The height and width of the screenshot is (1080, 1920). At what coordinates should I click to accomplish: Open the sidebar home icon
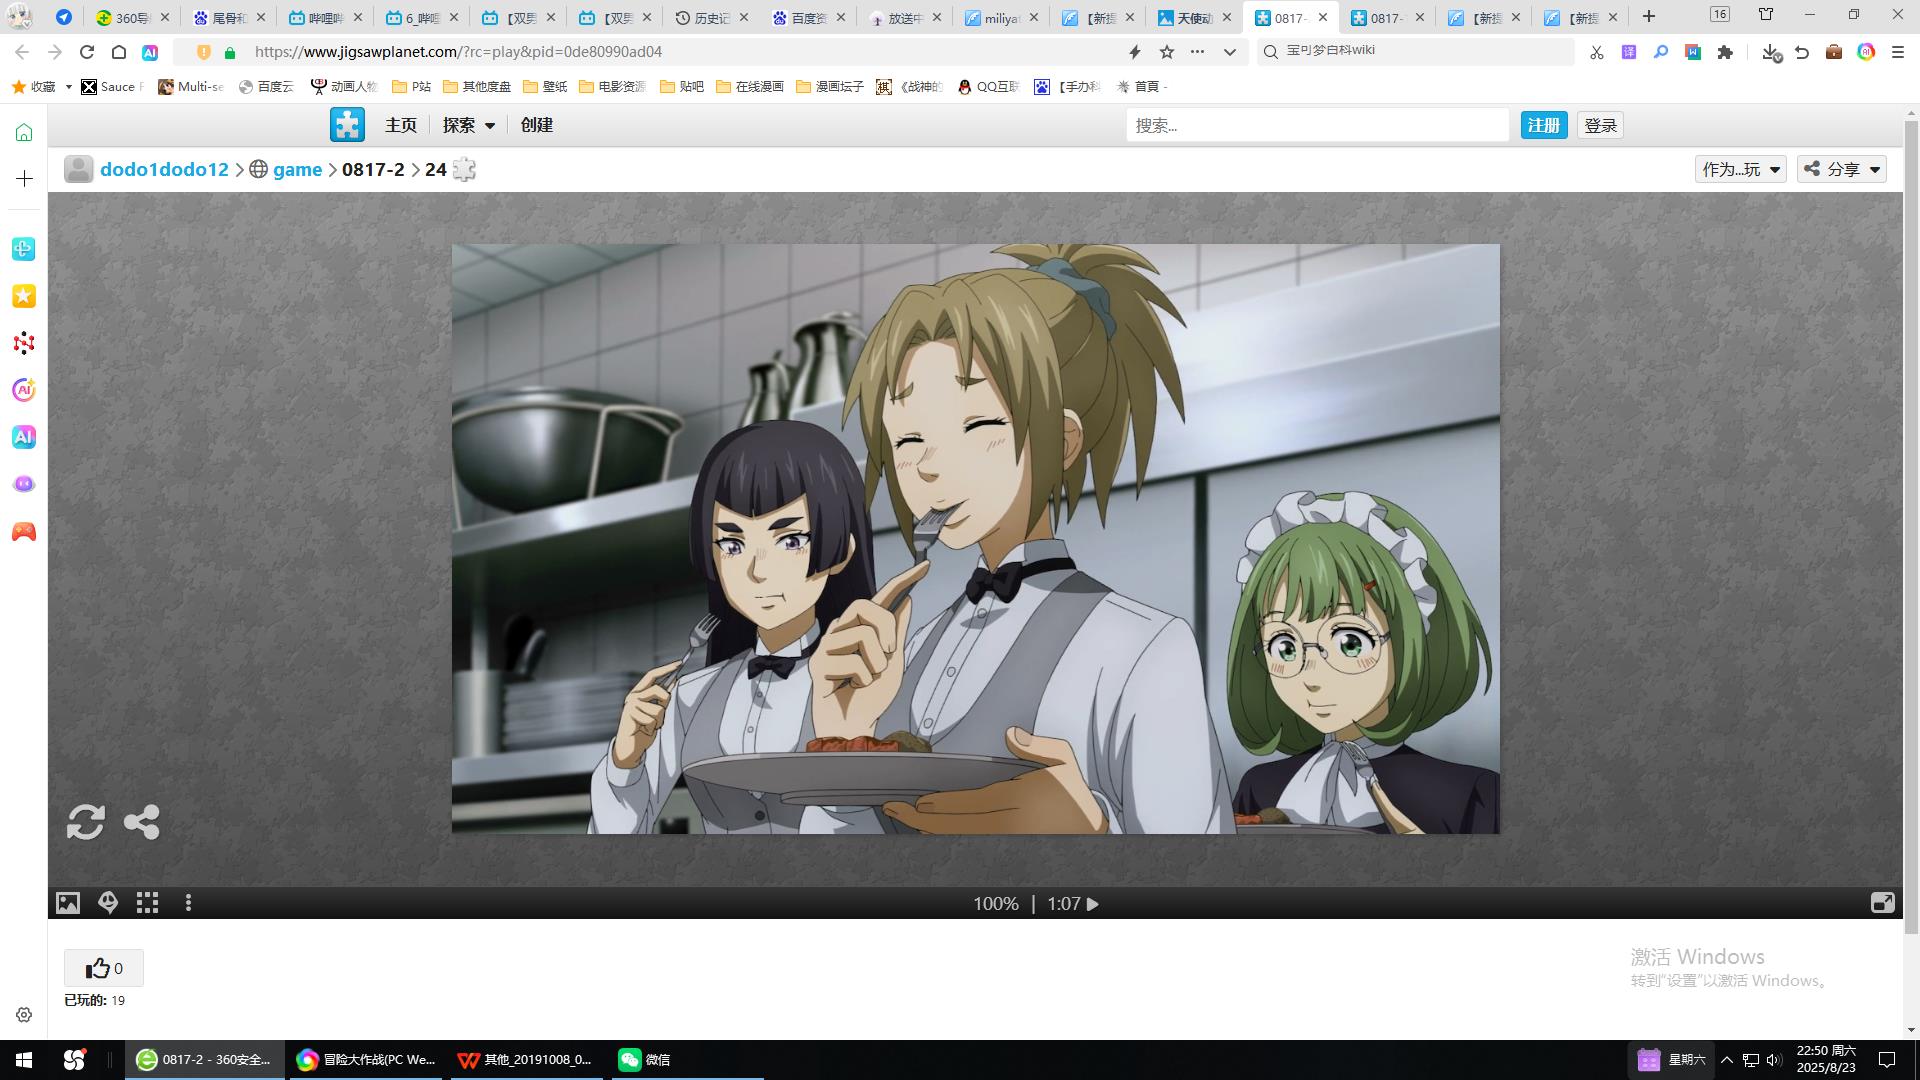click(x=24, y=132)
